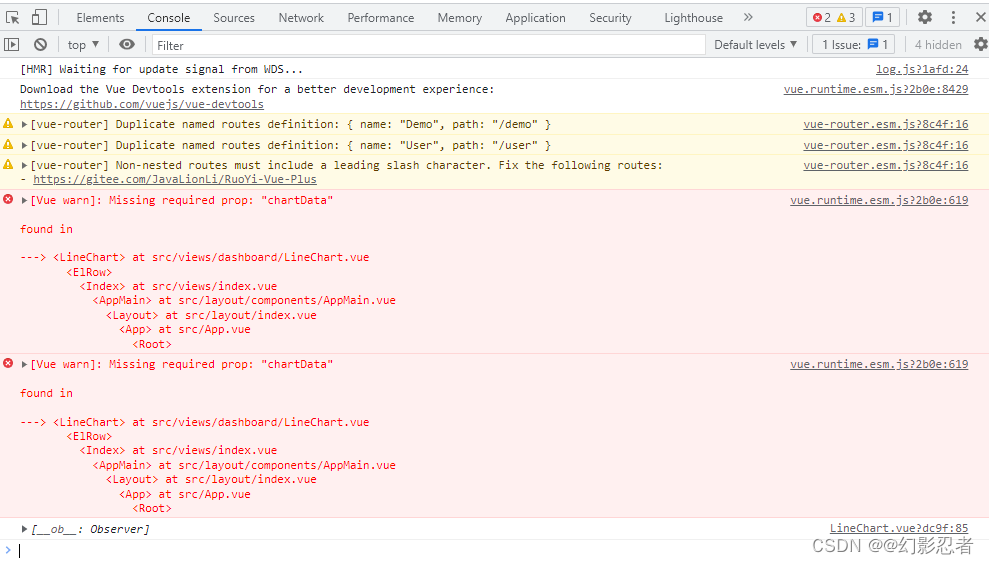Activate the inspect element picker icon
989x564 pixels.
[13, 18]
